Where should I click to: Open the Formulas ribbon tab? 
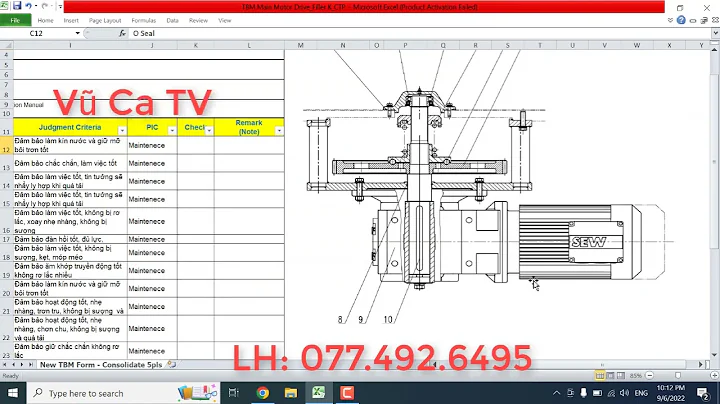click(144, 20)
